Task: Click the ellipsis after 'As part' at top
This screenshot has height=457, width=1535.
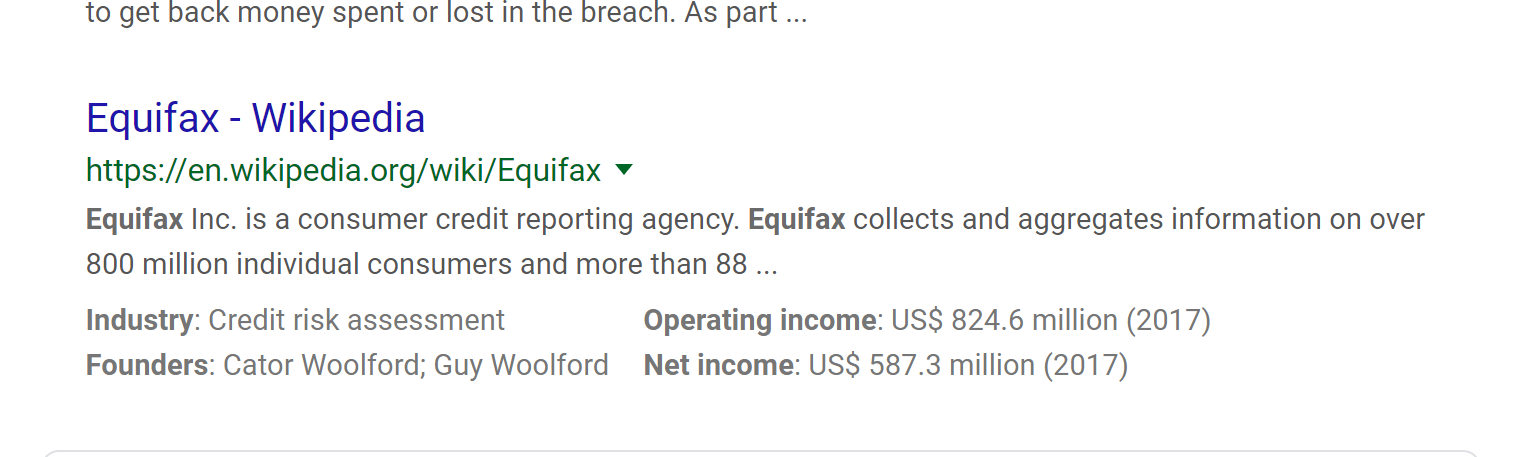Action: (x=795, y=16)
